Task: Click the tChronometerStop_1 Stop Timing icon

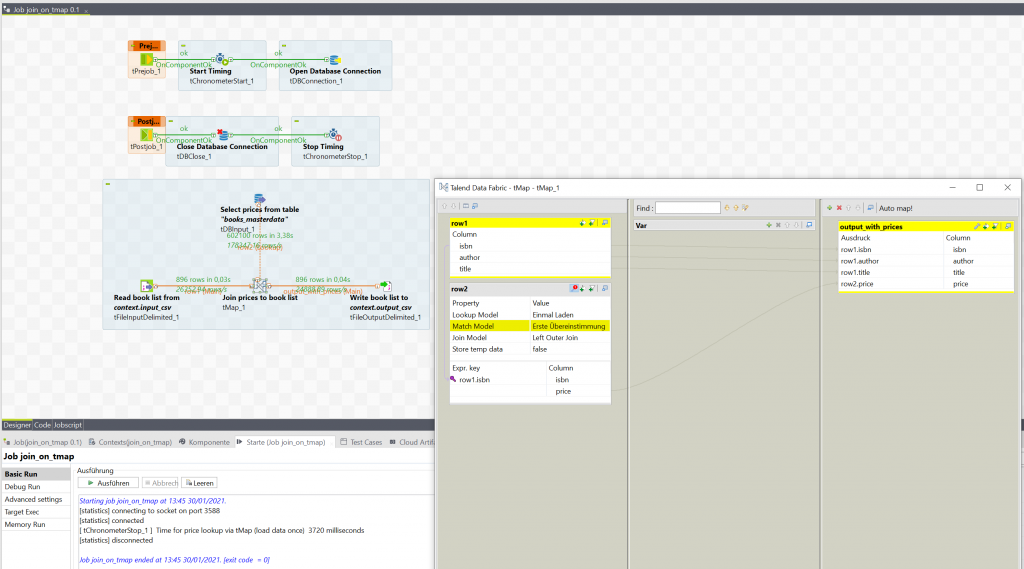Action: (335, 136)
